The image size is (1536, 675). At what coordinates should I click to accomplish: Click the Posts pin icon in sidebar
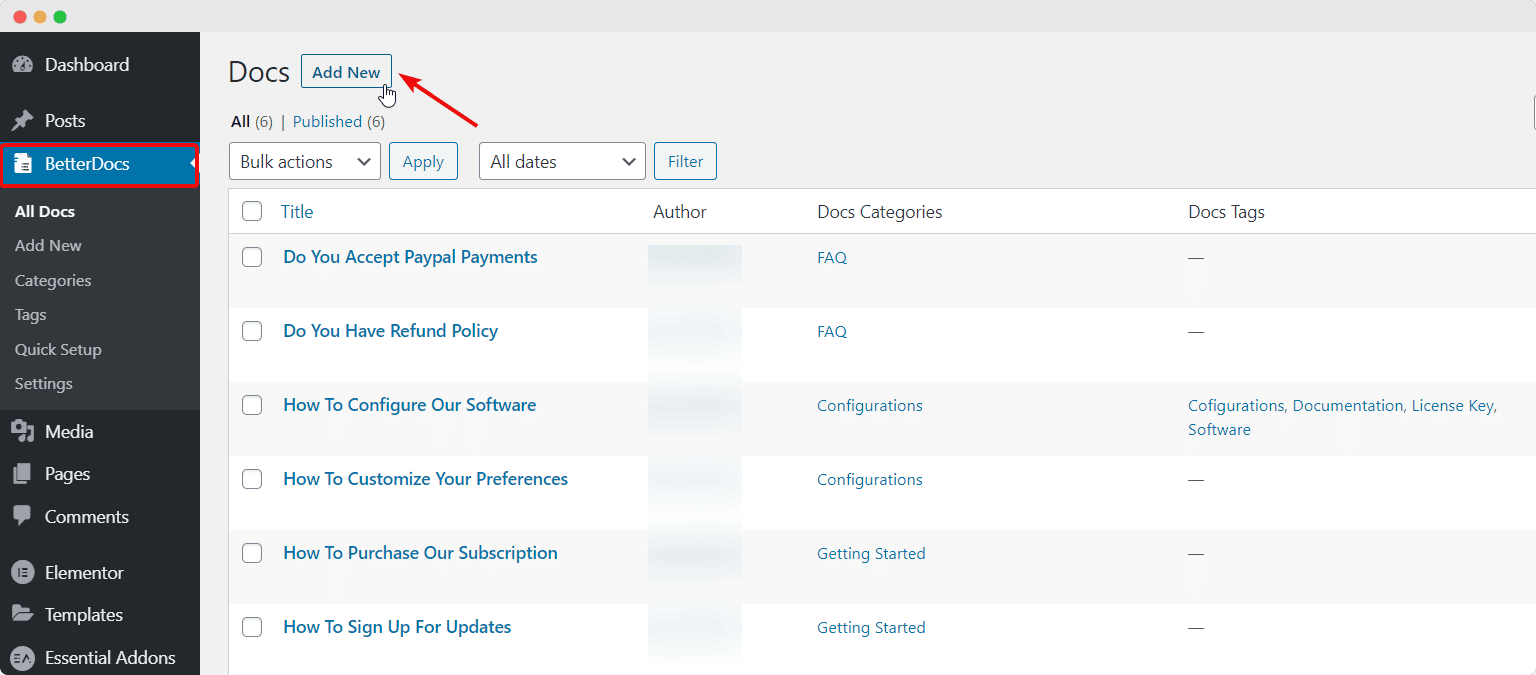tap(23, 119)
